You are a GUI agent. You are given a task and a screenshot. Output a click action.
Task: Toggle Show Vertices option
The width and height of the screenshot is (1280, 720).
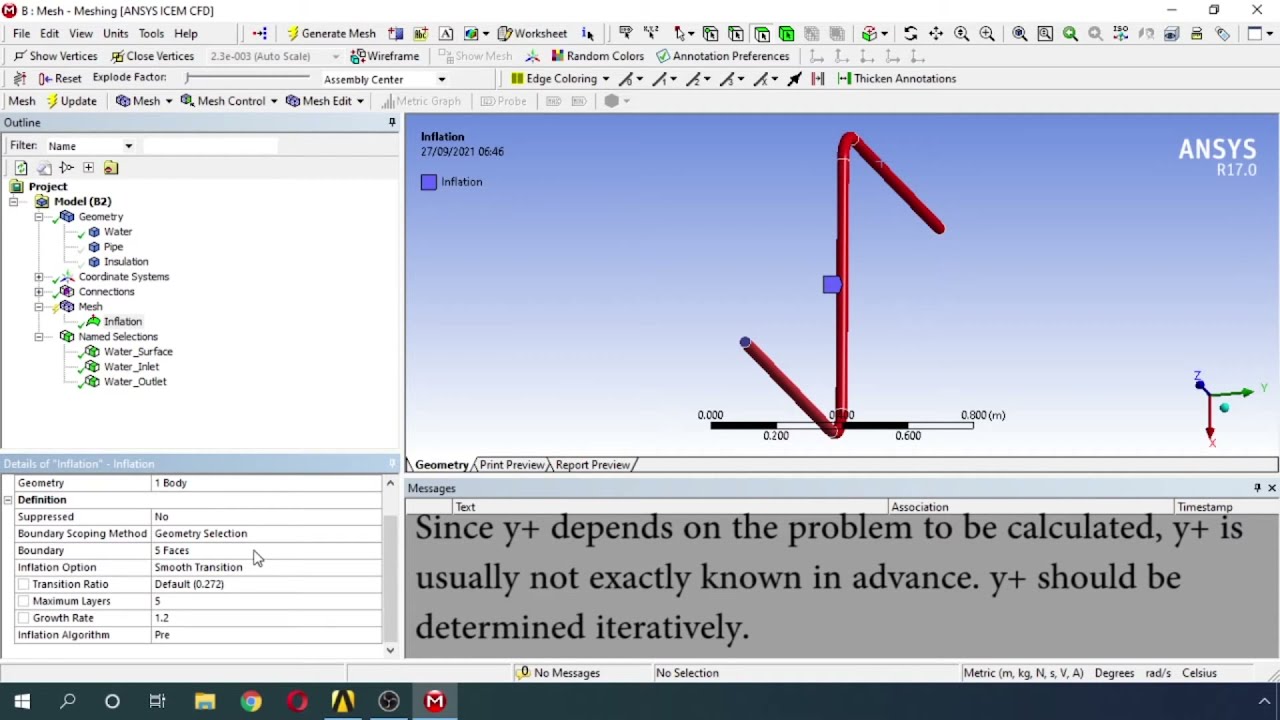point(55,56)
